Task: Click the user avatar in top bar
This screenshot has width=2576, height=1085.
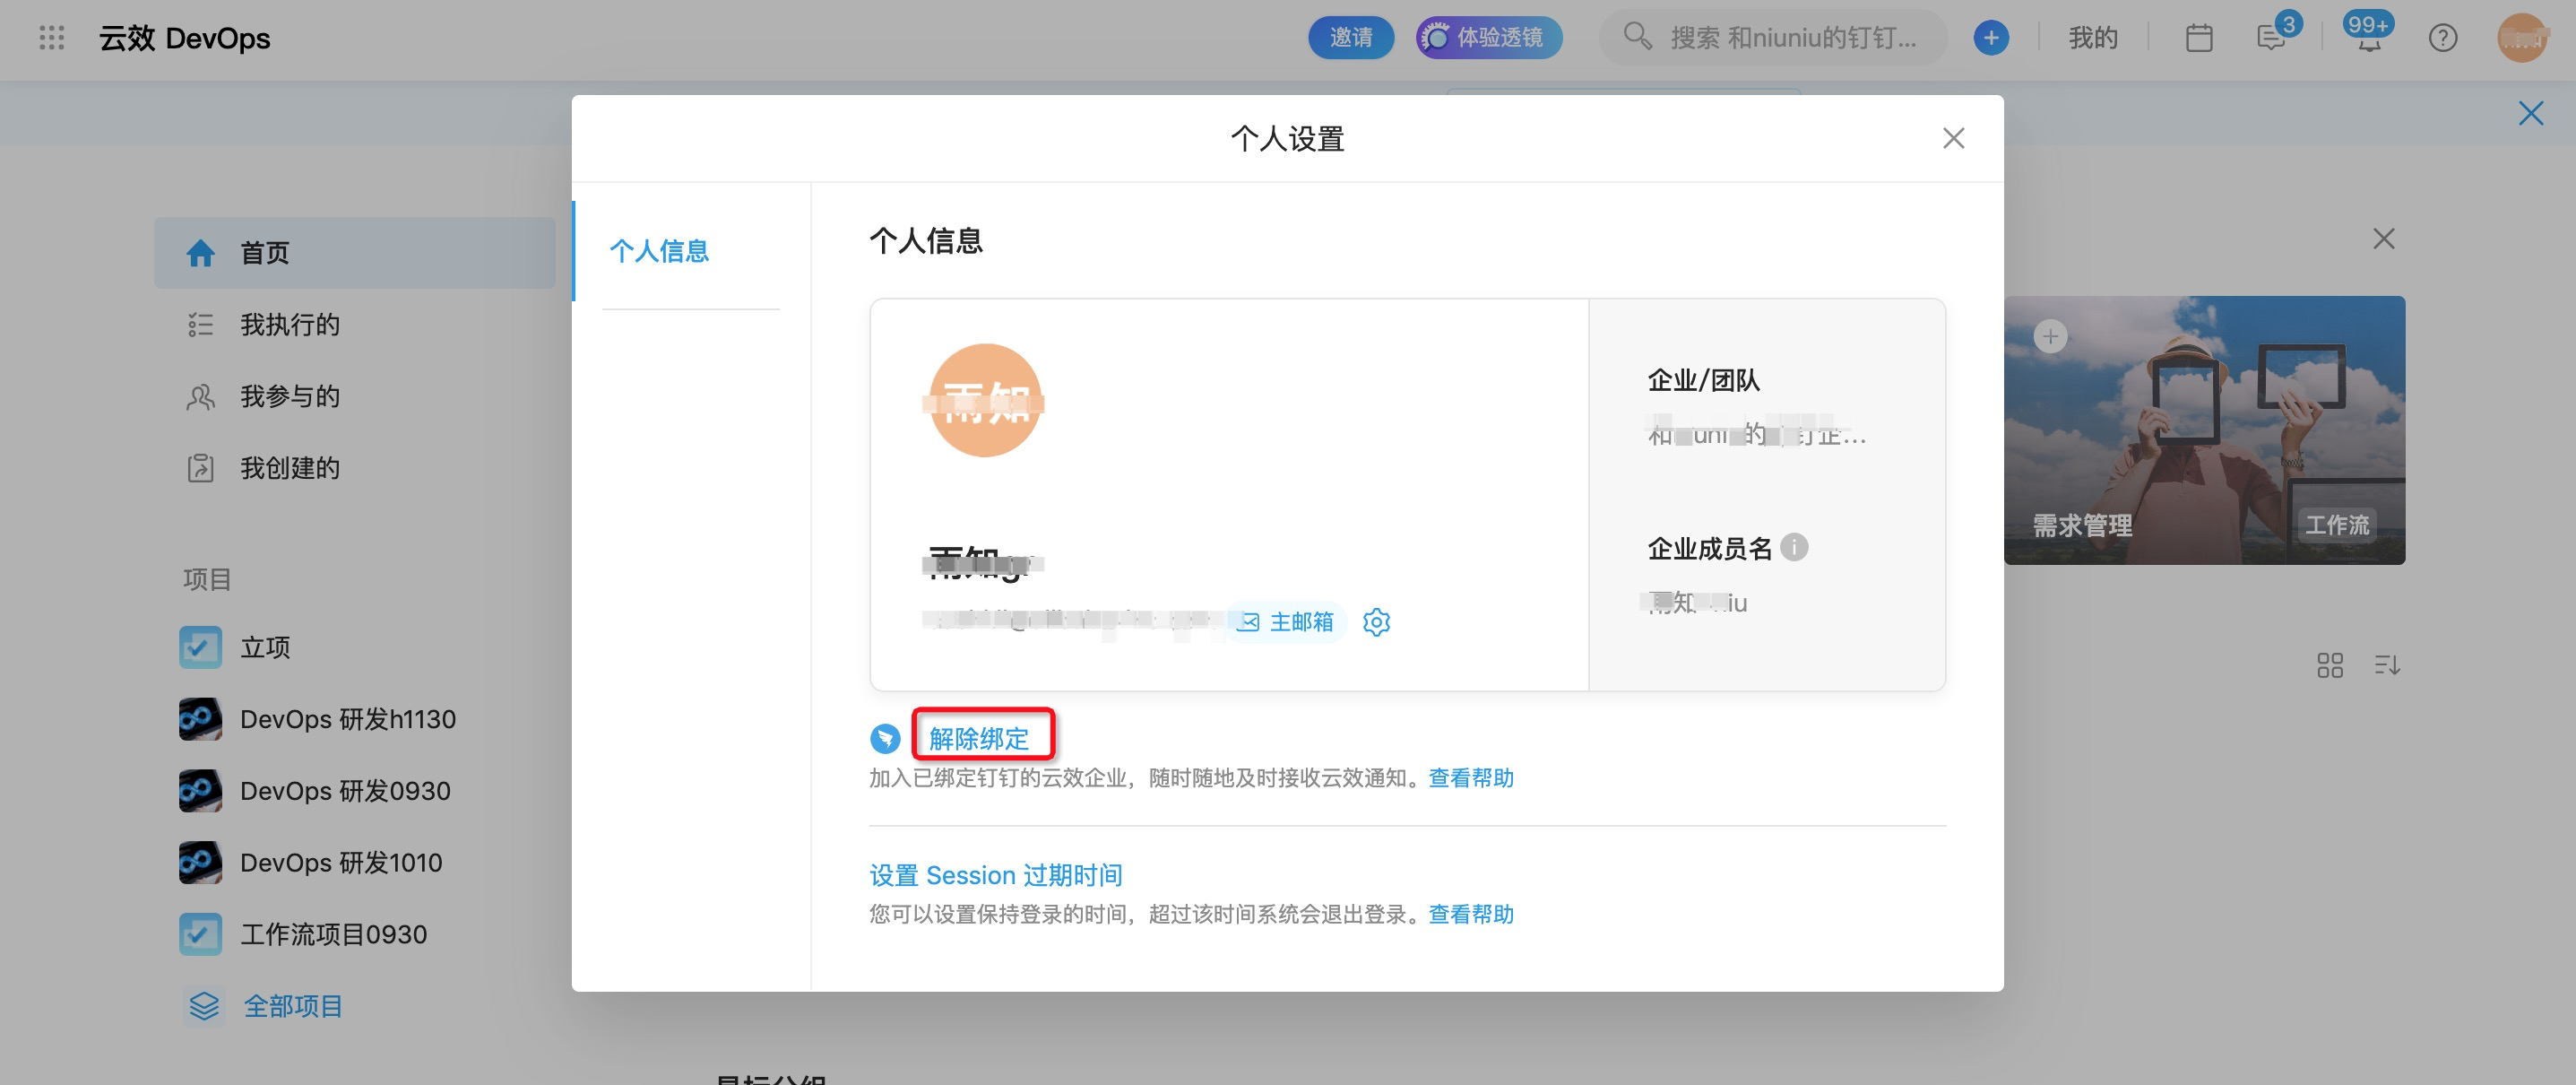Action: pos(2522,38)
